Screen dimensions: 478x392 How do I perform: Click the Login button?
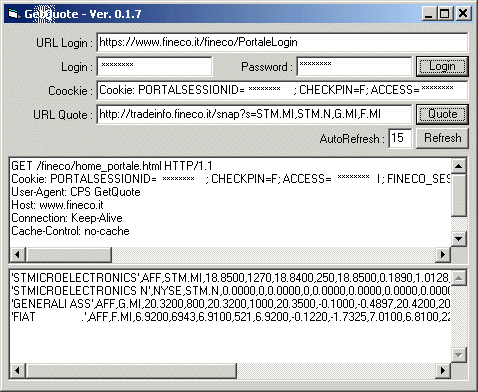442,66
